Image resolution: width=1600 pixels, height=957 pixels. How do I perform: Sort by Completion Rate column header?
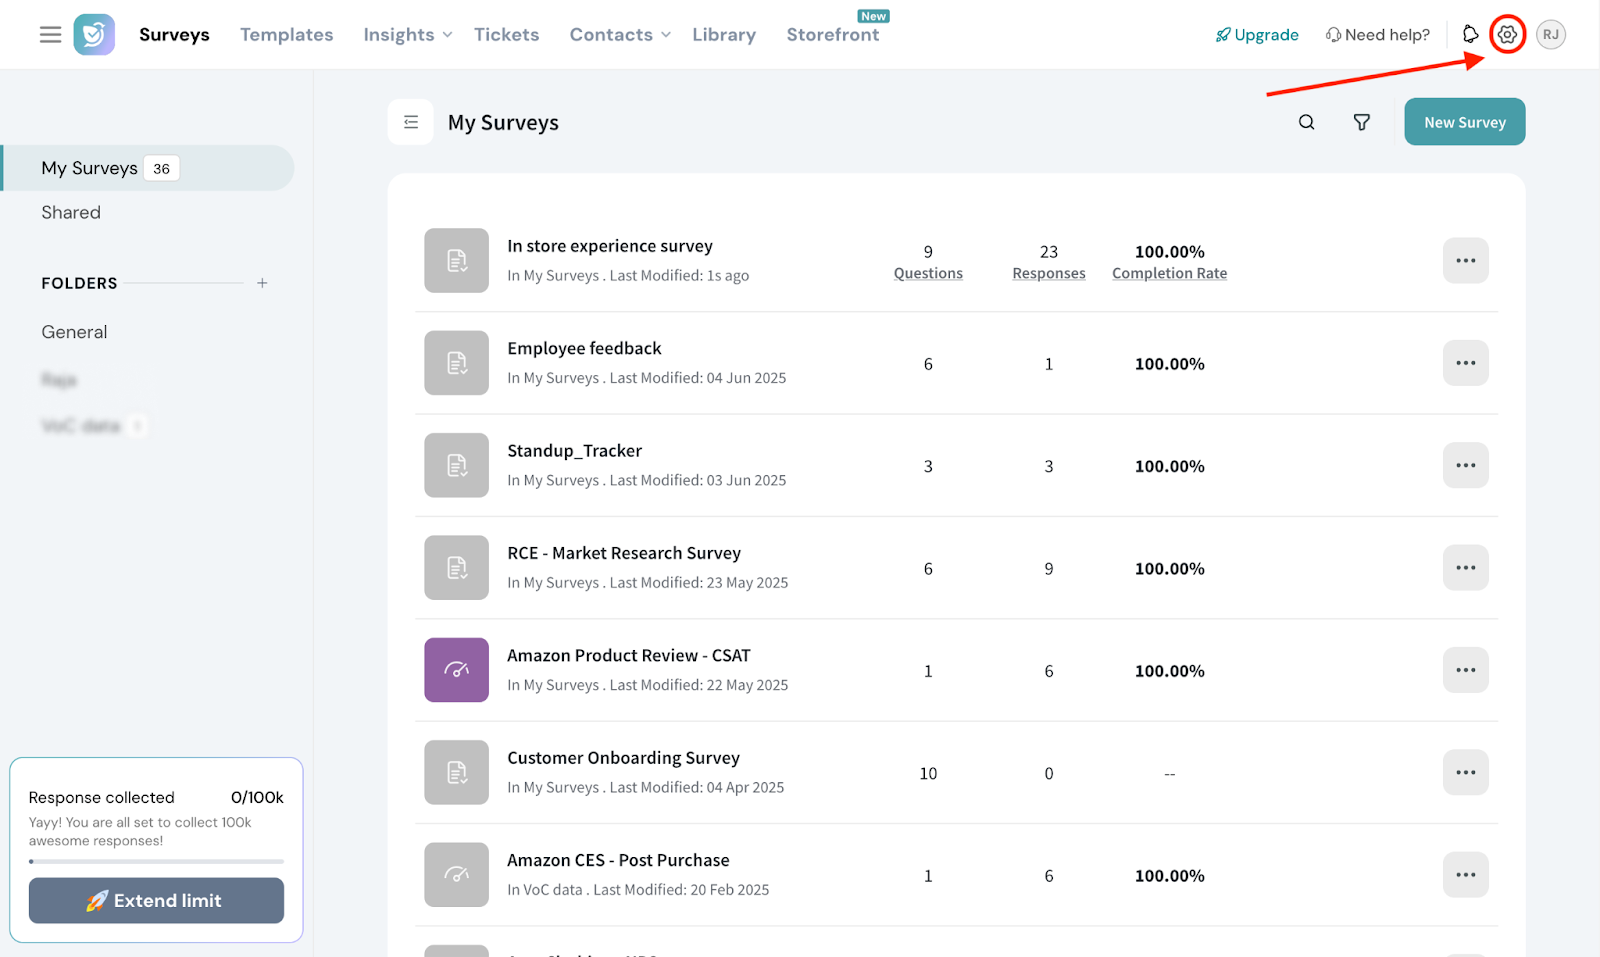(1169, 273)
